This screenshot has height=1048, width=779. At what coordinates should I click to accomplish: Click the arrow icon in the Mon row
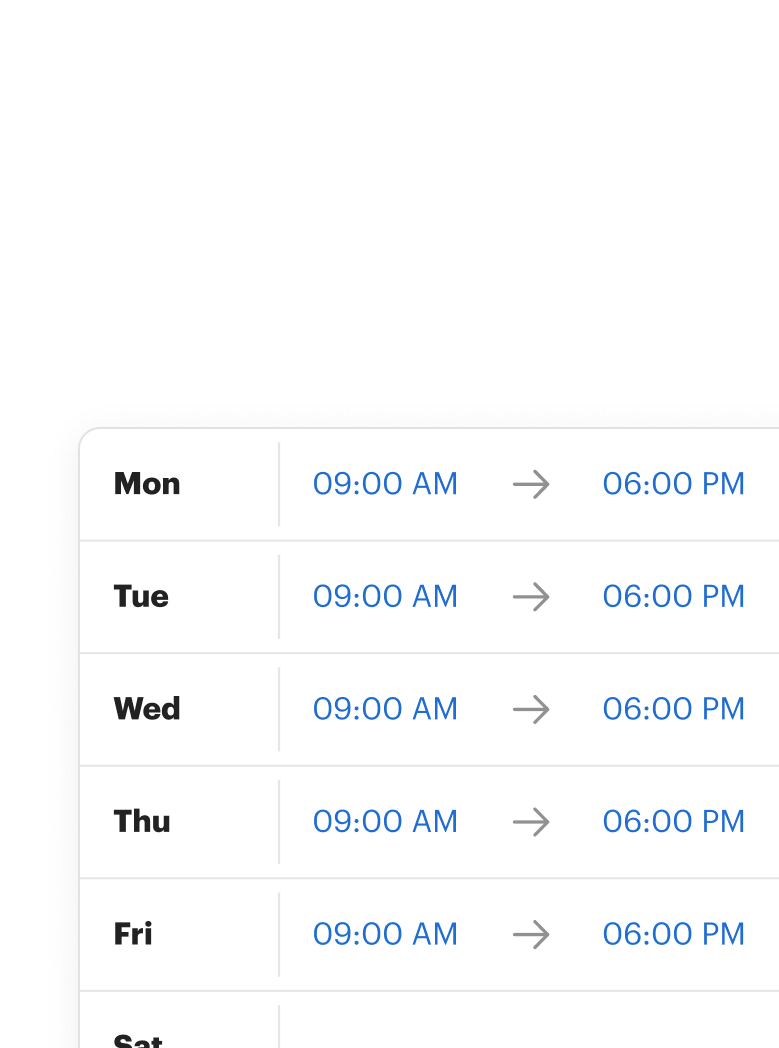coord(531,485)
